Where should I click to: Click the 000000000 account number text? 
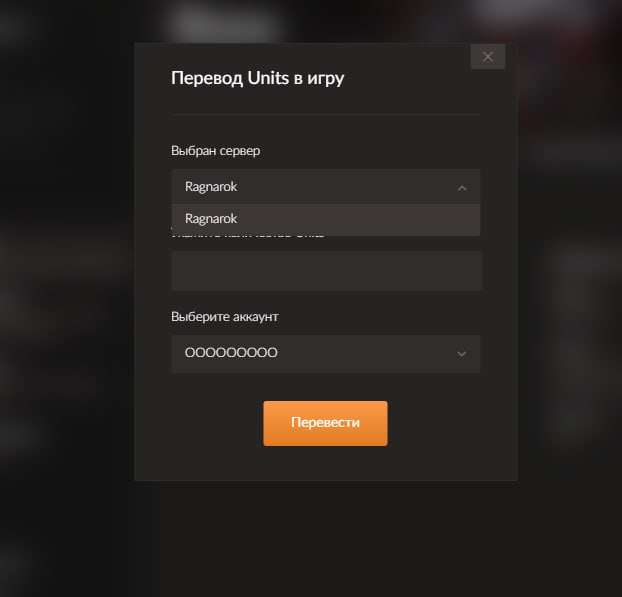click(x=231, y=353)
